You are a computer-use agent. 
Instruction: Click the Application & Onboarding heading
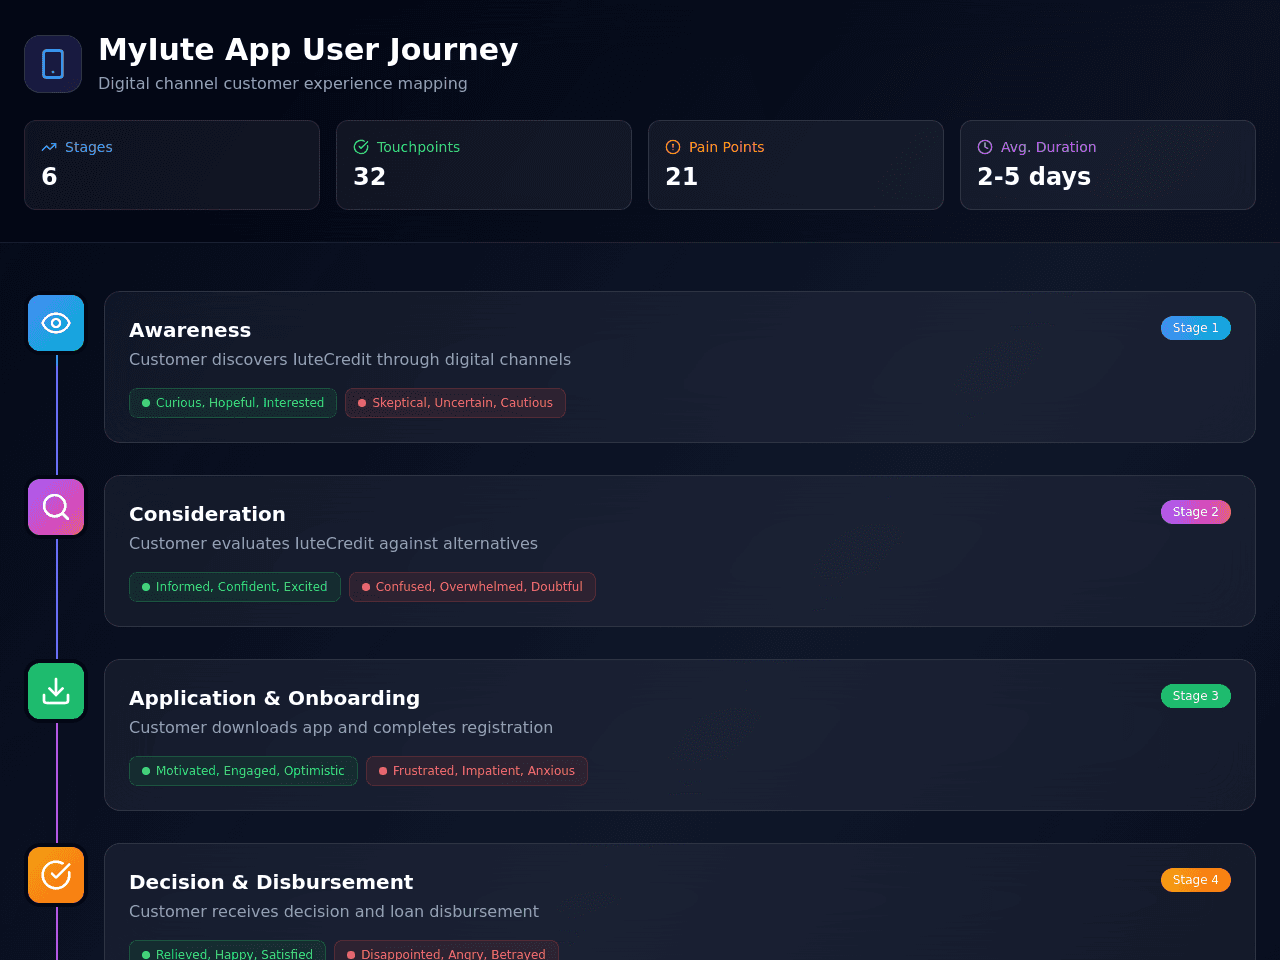pos(274,698)
